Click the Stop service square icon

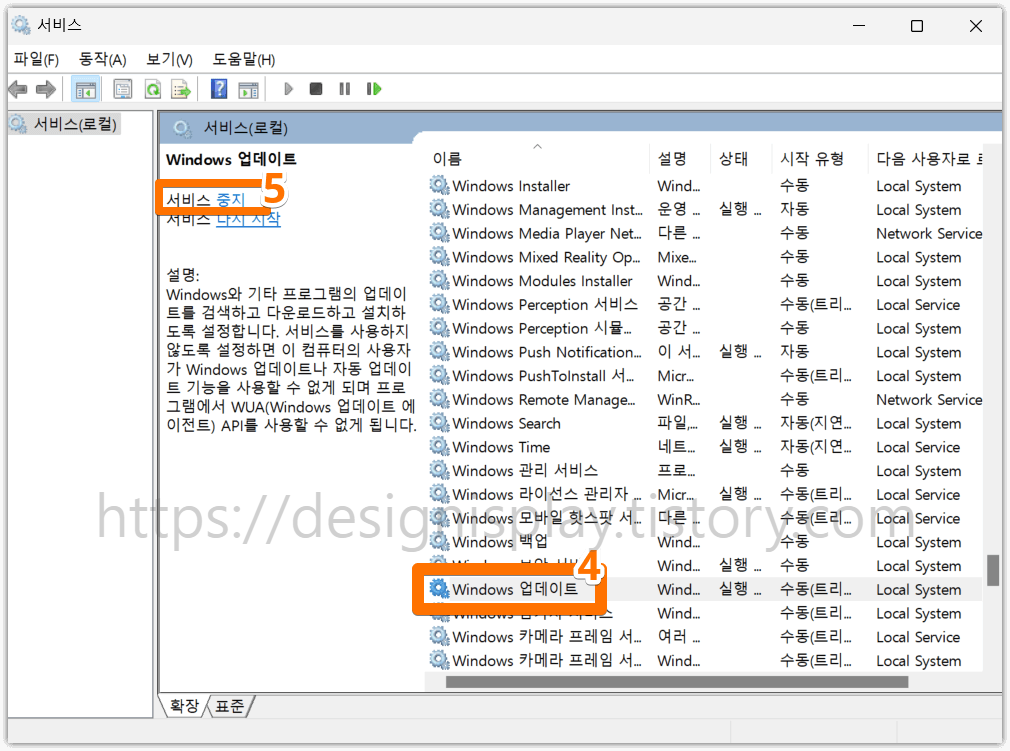316,89
